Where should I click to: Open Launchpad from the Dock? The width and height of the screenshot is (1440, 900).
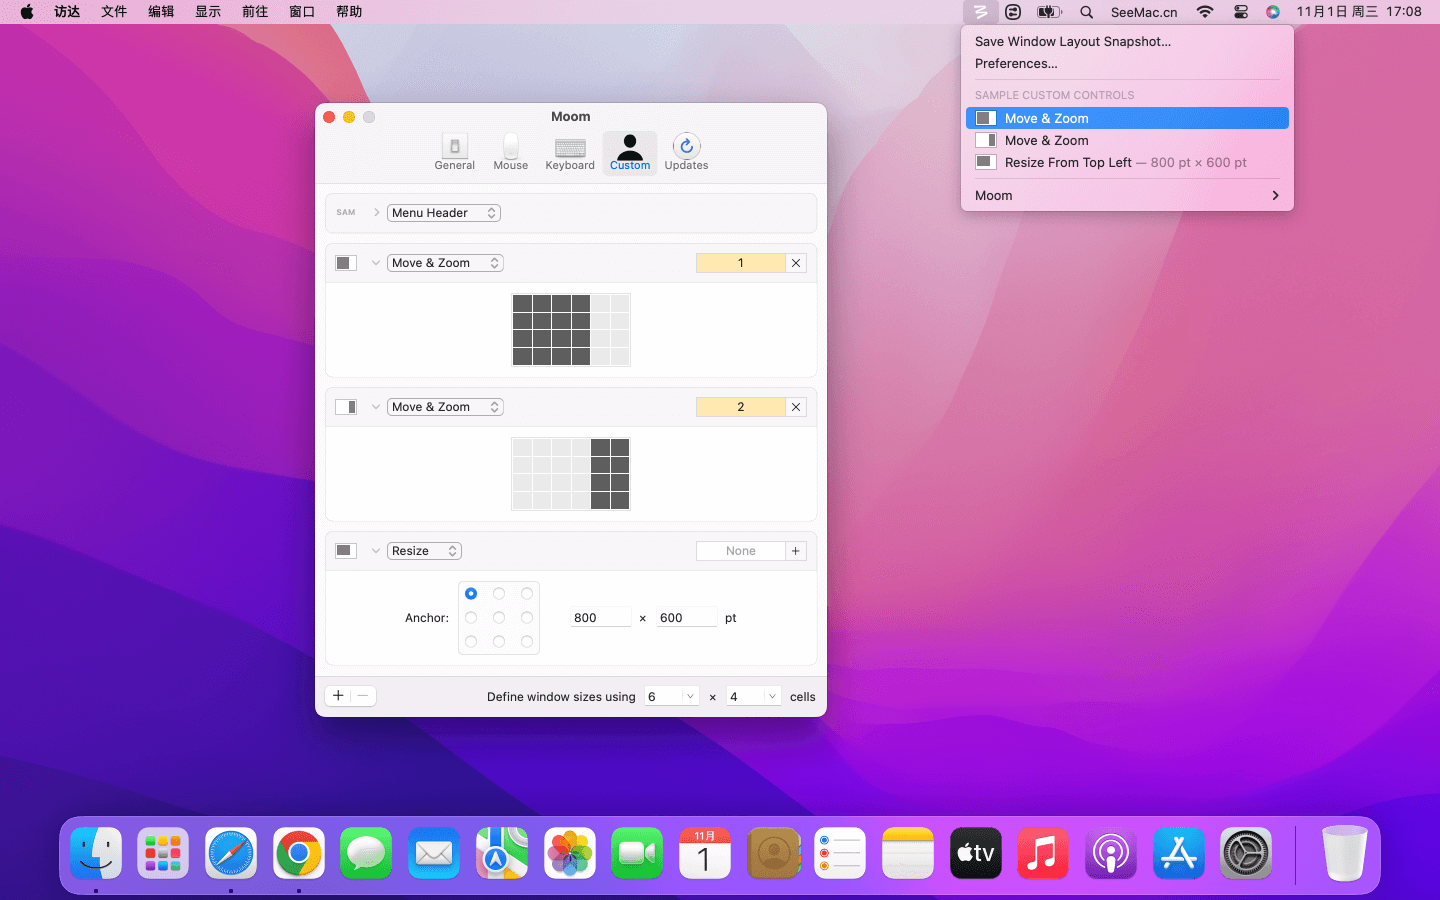163,853
